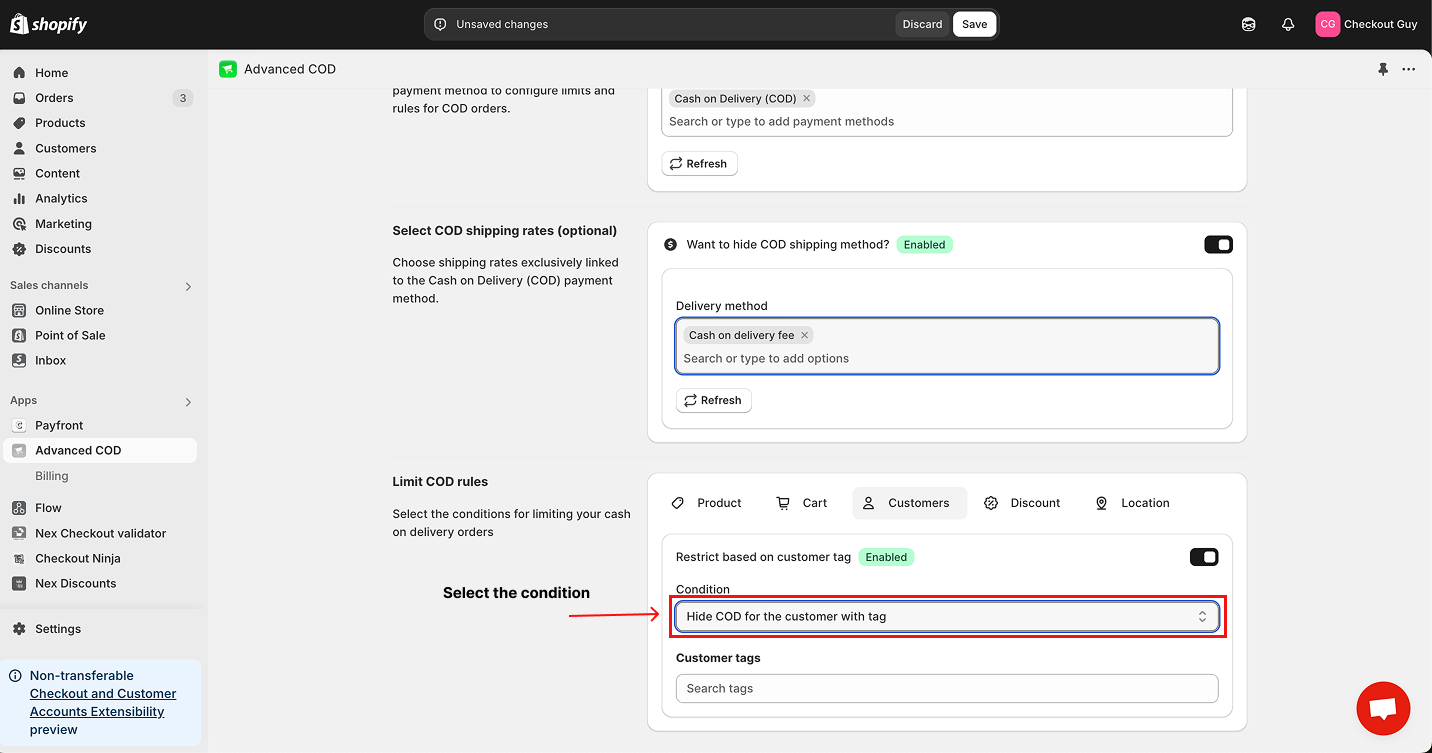
Task: Click the Shopify logo
Action: coord(49,24)
